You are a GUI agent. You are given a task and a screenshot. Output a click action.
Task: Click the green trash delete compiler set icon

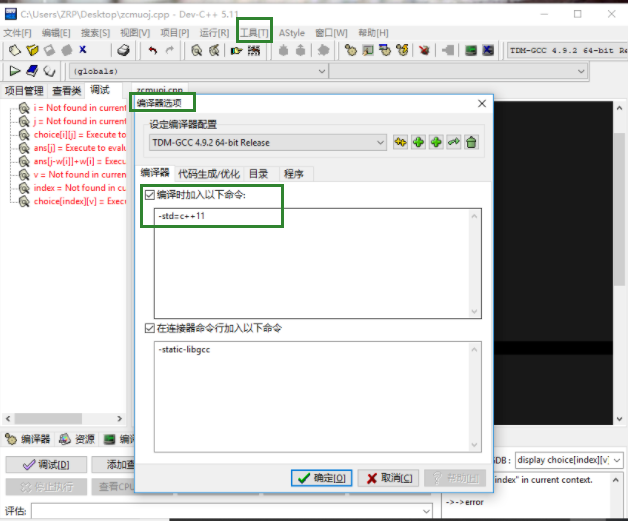471,142
